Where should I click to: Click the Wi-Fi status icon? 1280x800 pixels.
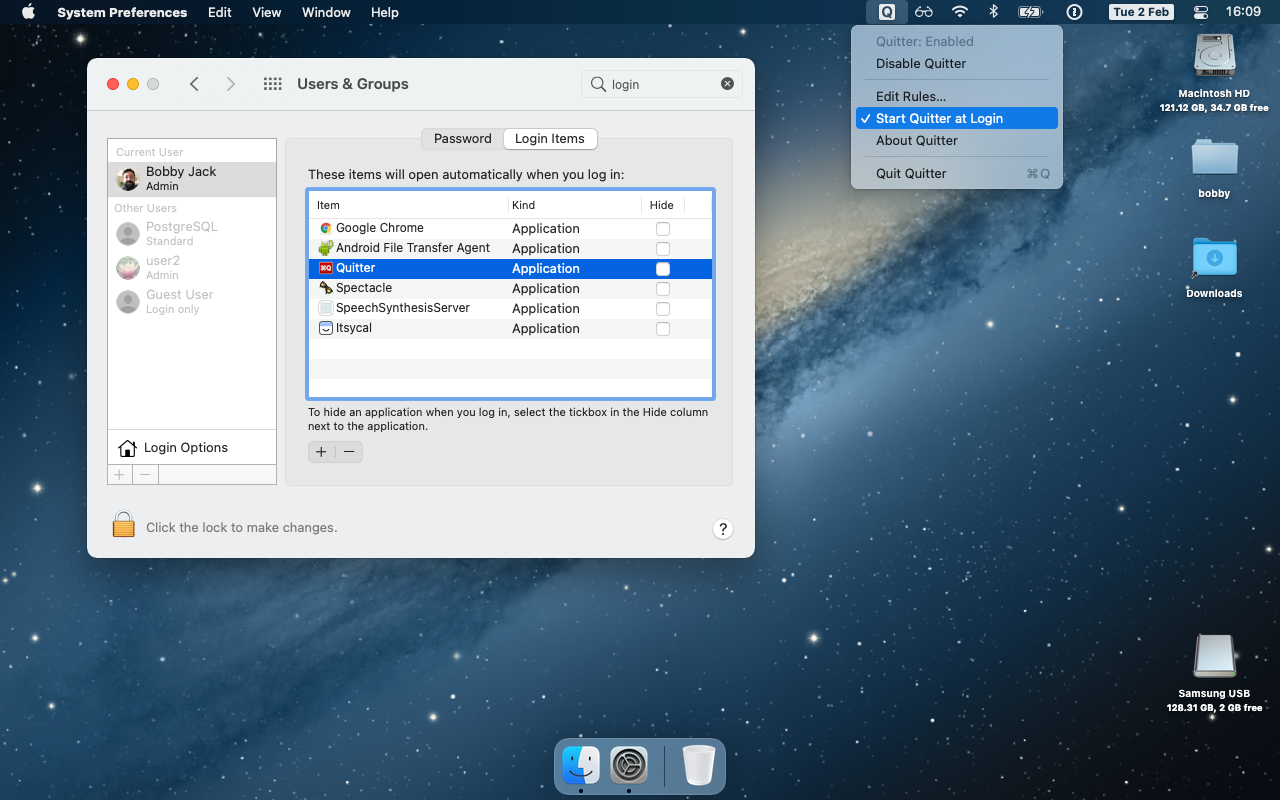pos(959,12)
